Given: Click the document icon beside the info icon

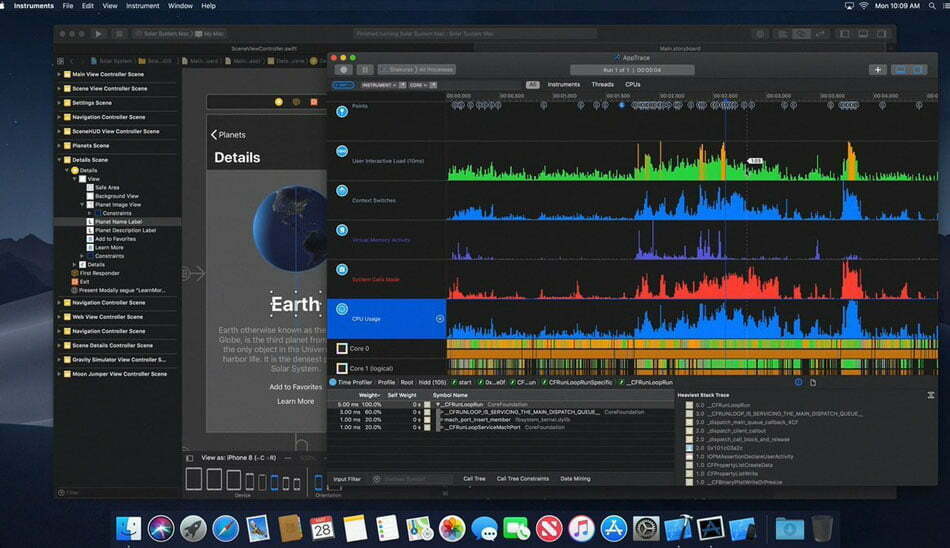Looking at the screenshot, I should (812, 382).
